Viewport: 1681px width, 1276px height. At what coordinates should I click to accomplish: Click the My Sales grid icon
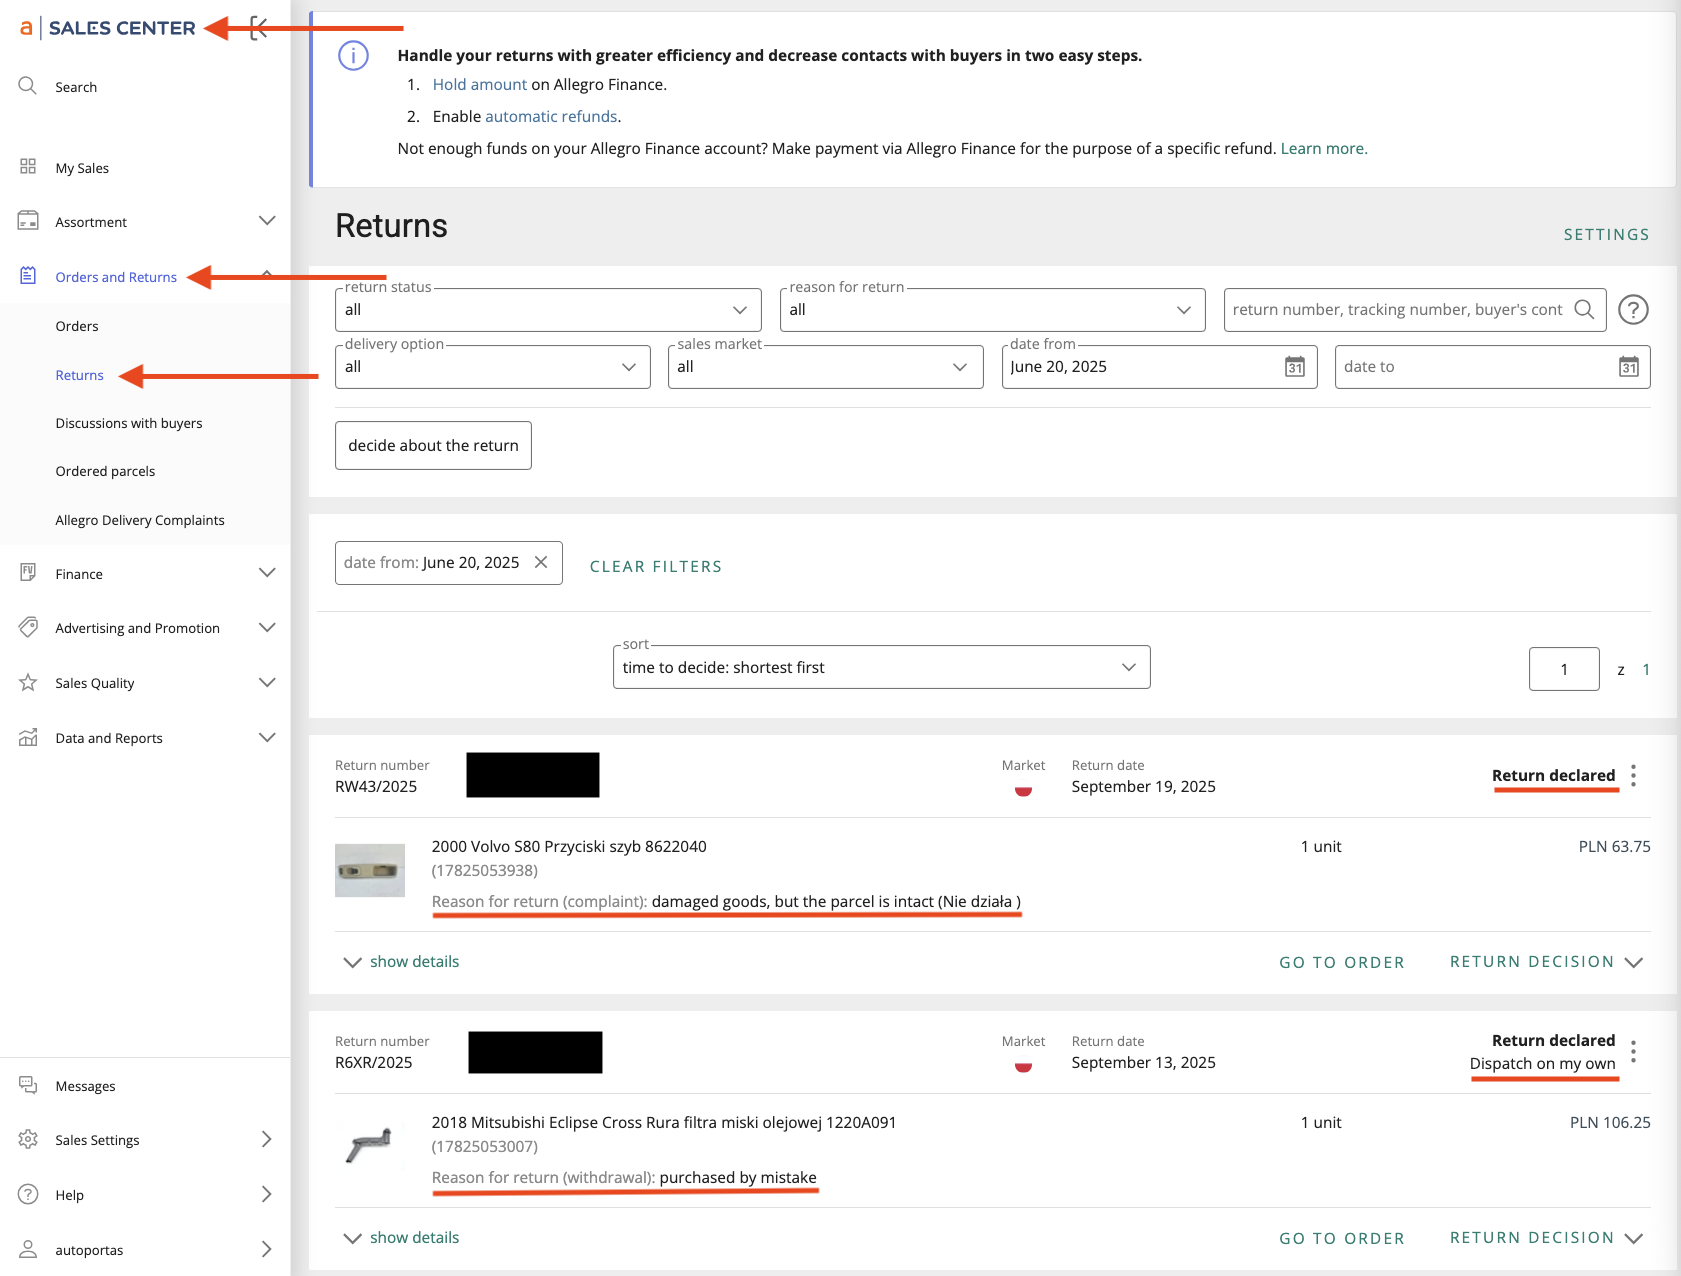[28, 167]
